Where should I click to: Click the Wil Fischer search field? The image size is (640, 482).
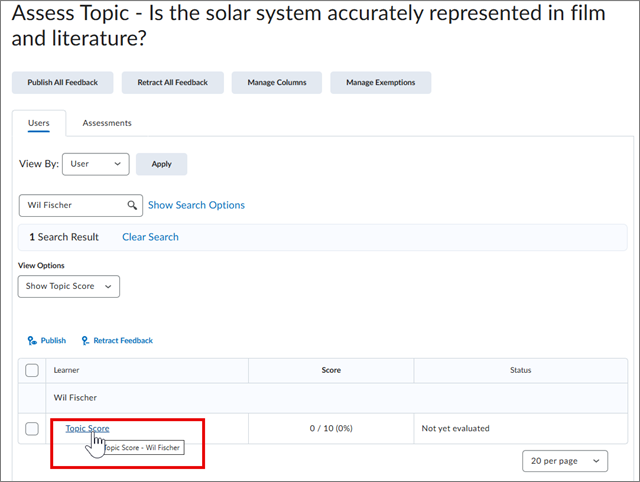pos(74,205)
